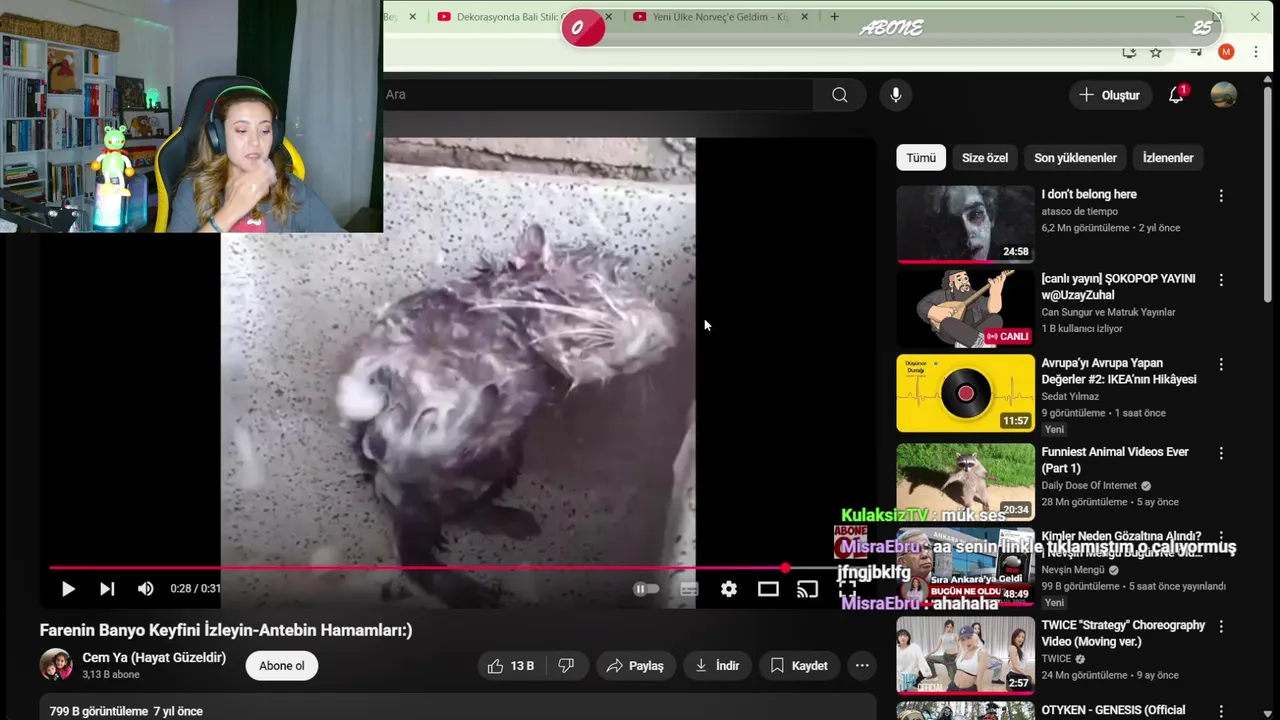1280x720 pixels.
Task: Open Daily Dose Of Internet channel
Action: [1089, 486]
